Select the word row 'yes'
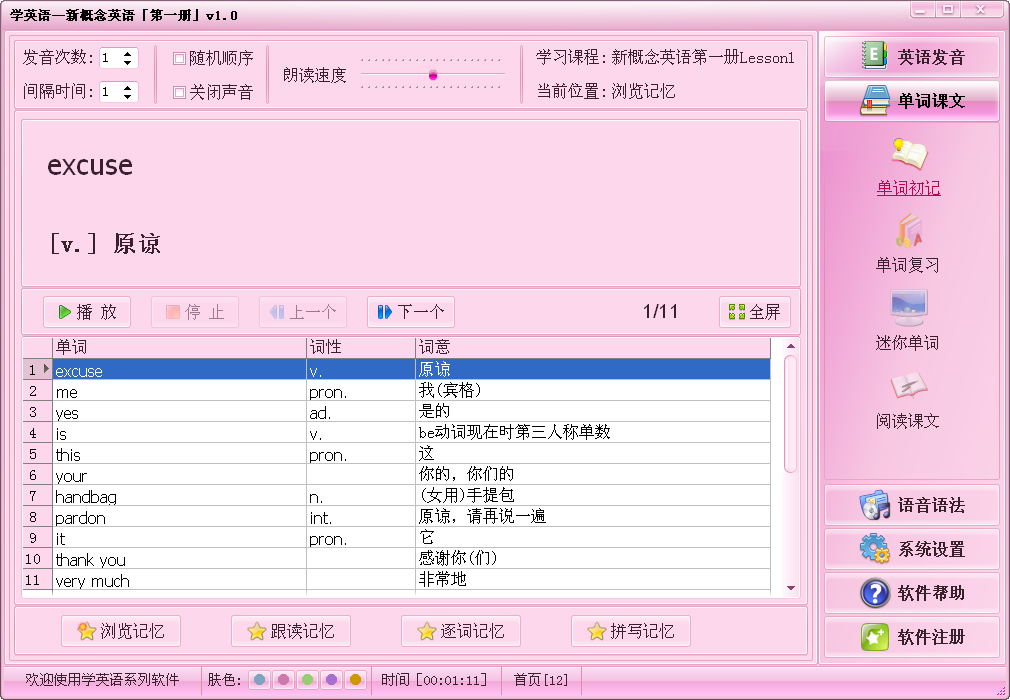 click(397, 412)
